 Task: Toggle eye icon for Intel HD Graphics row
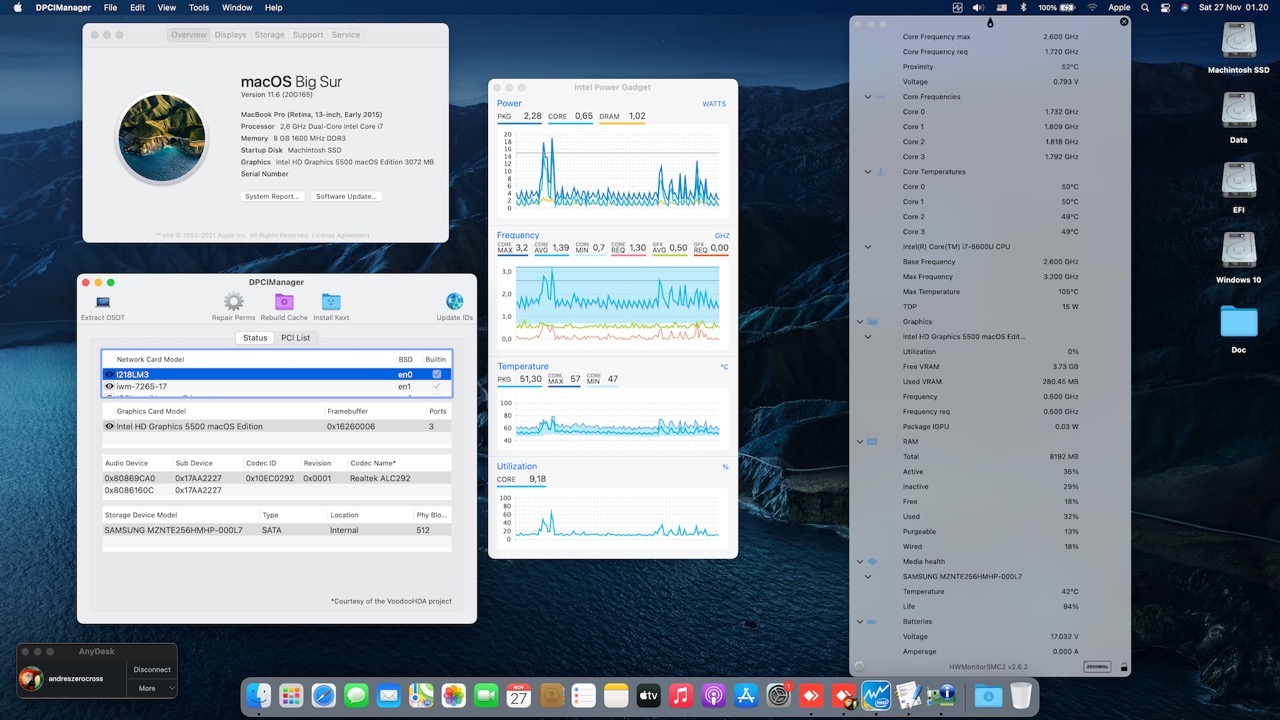coord(109,426)
